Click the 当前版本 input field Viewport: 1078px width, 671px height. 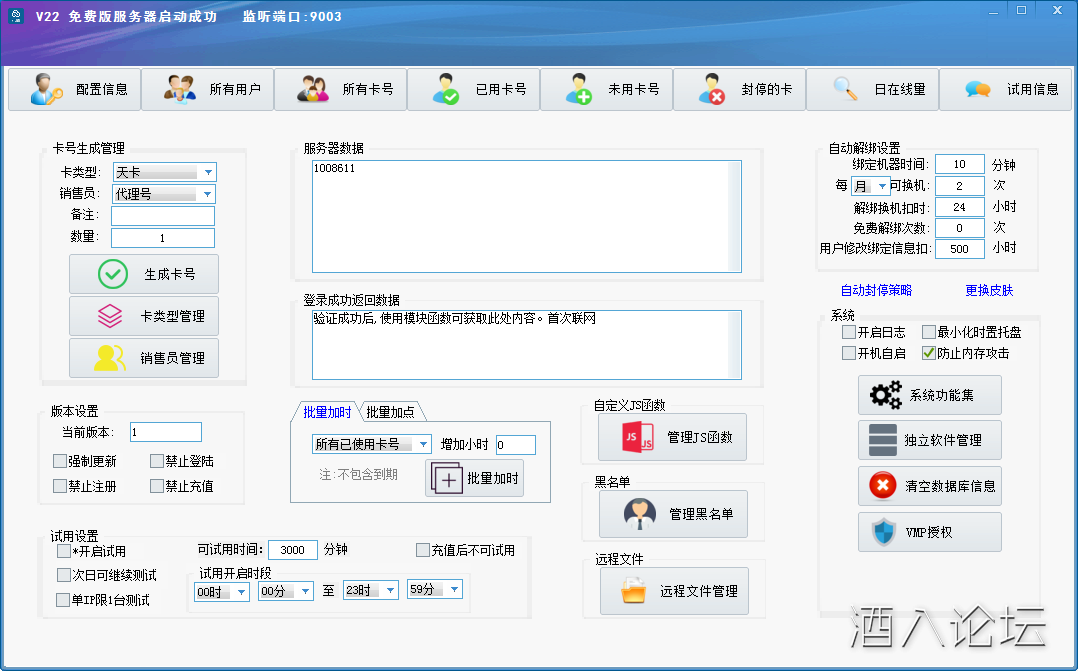pos(165,432)
